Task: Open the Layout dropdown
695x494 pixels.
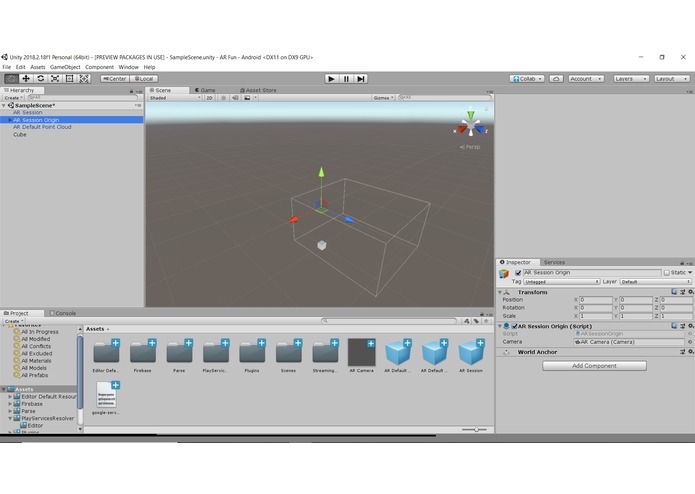Action: click(x=672, y=79)
